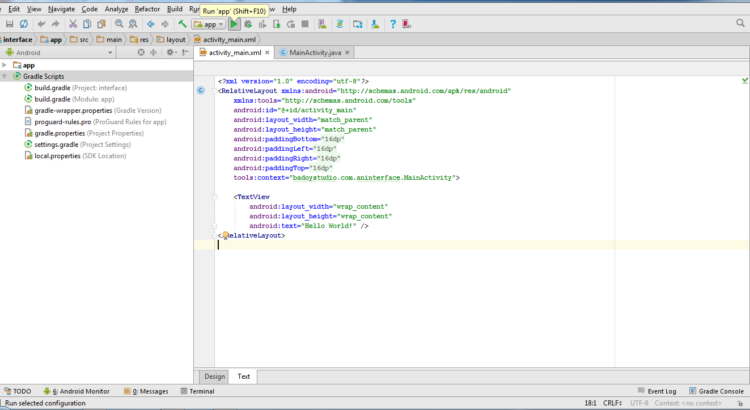Click the Find magnifier icon in toolbar

pos(117,24)
